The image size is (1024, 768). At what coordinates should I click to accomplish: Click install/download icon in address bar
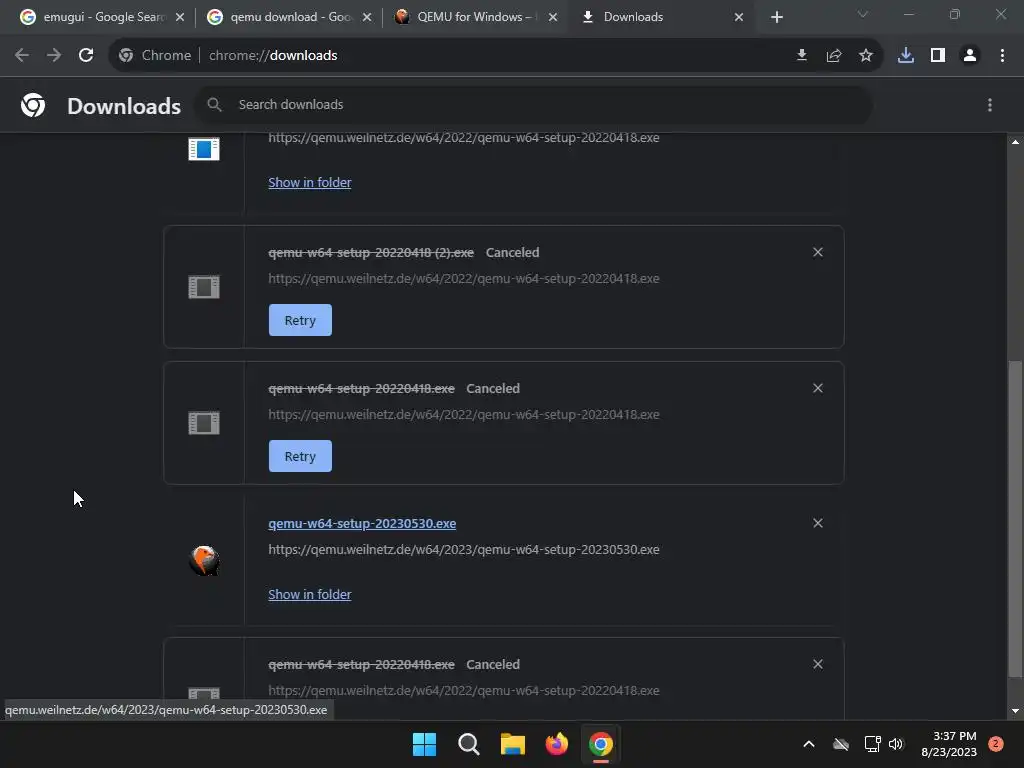(802, 56)
